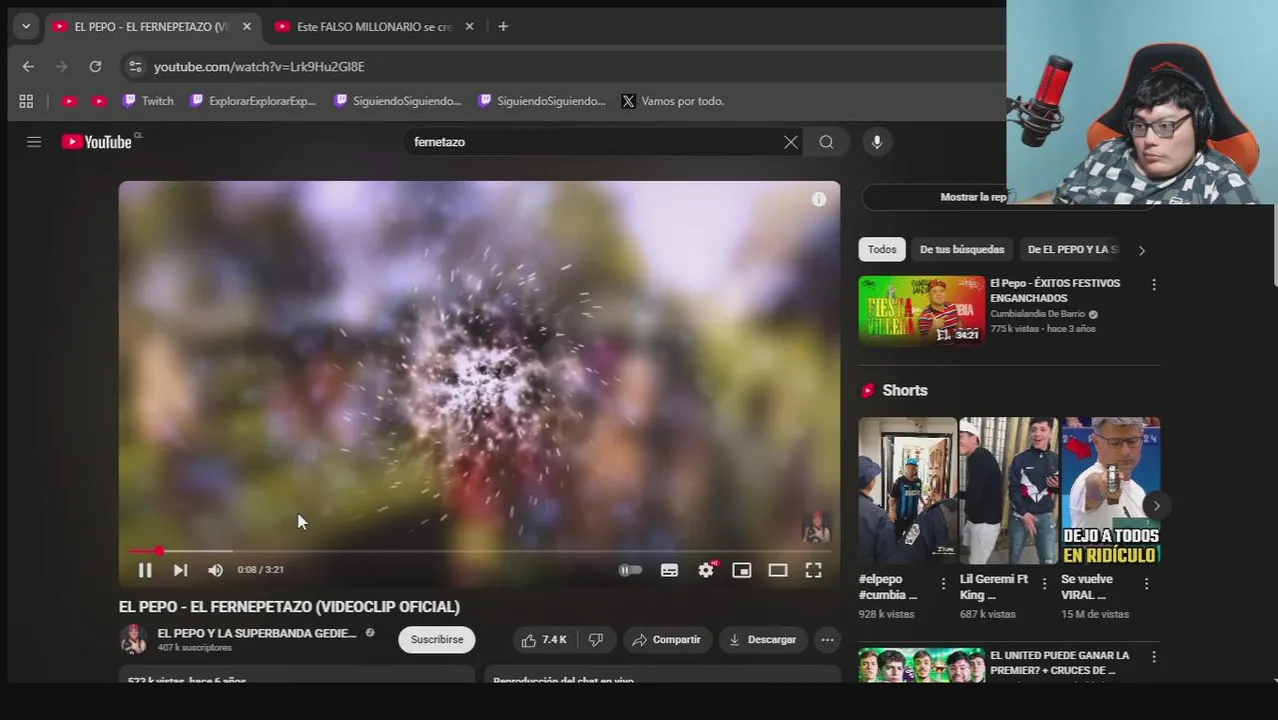The width and height of the screenshot is (1278, 720).
Task: Focus the address bar URL
Action: point(259,67)
